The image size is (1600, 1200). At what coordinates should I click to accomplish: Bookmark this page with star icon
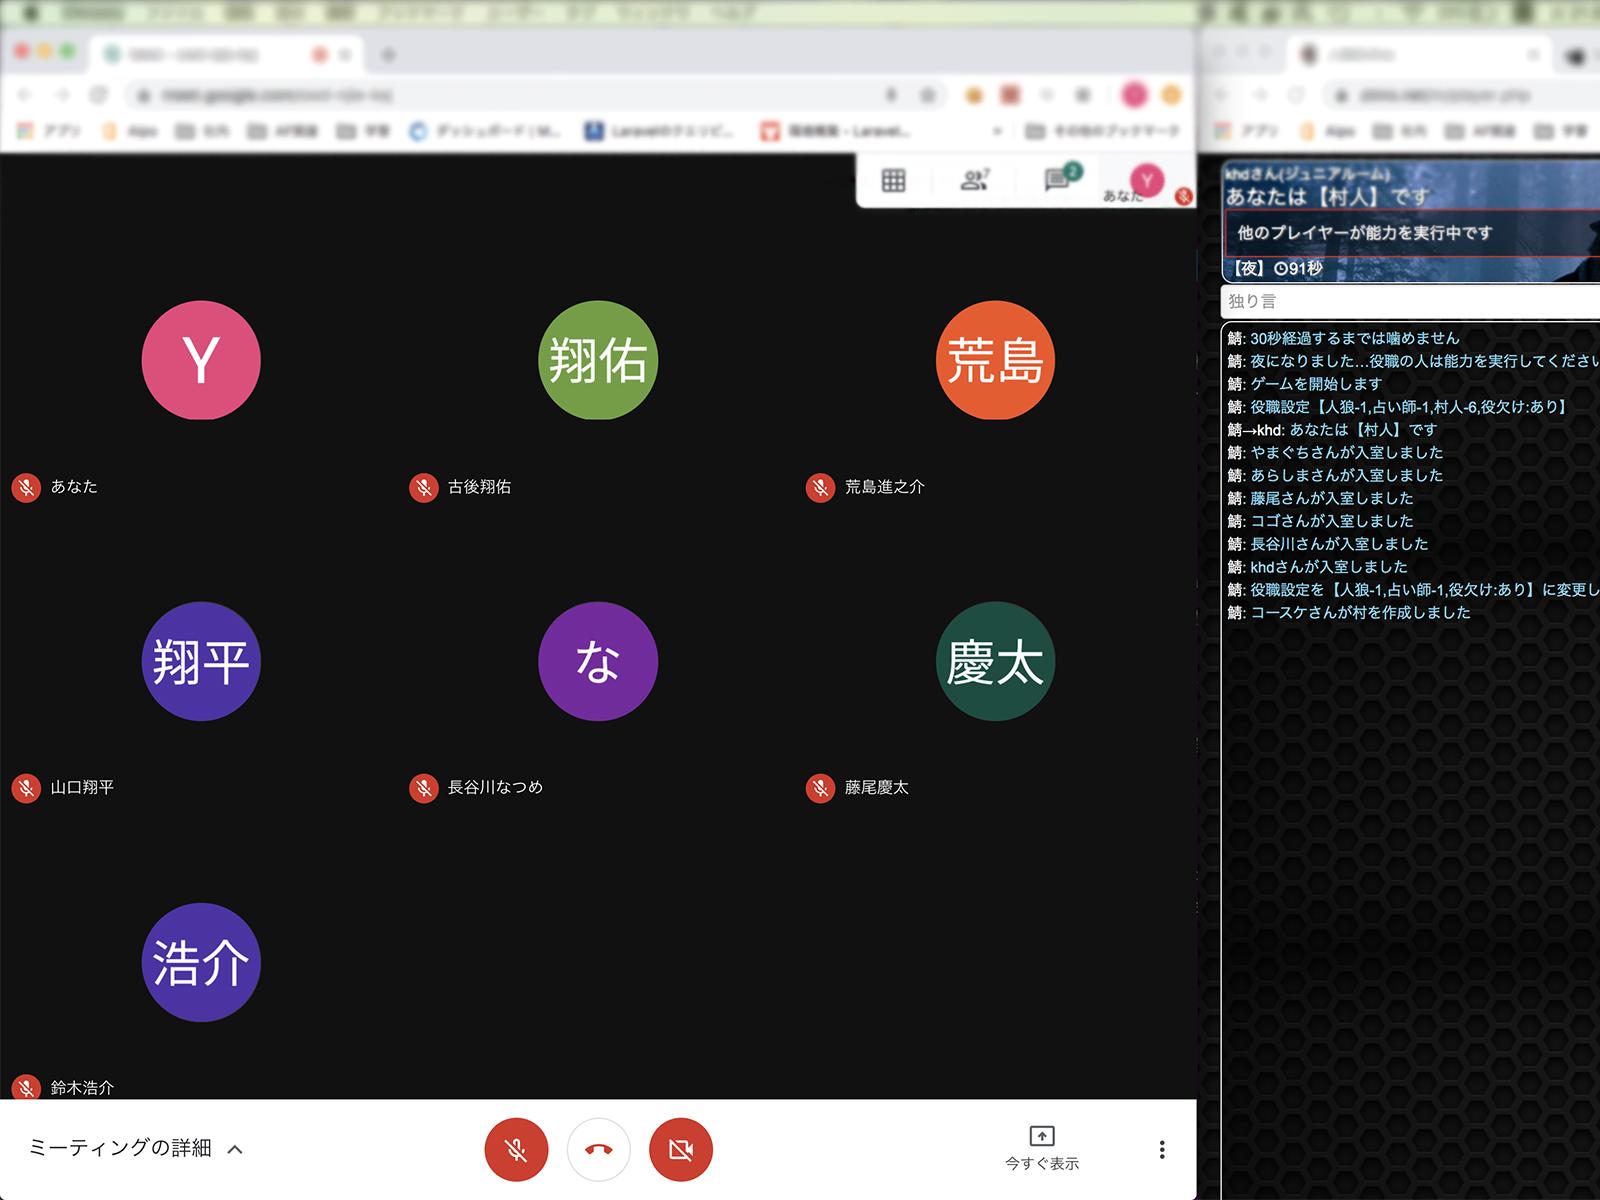[927, 95]
